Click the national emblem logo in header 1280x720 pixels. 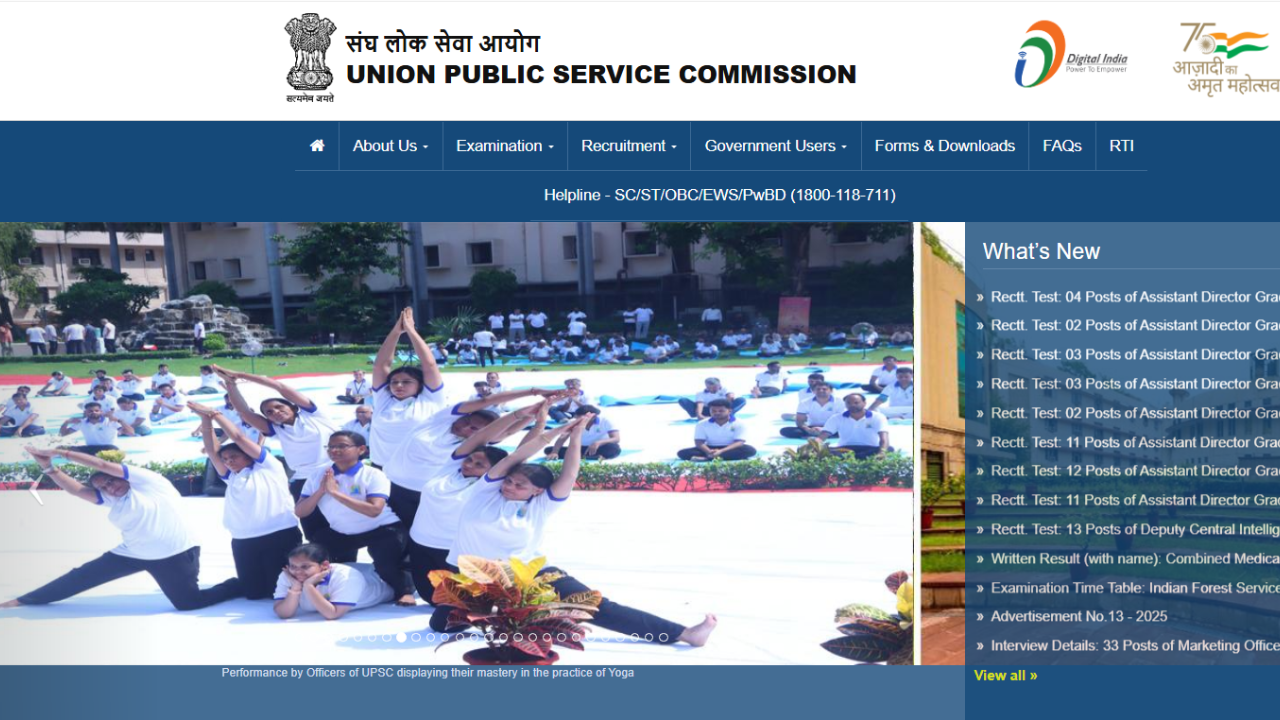point(310,58)
